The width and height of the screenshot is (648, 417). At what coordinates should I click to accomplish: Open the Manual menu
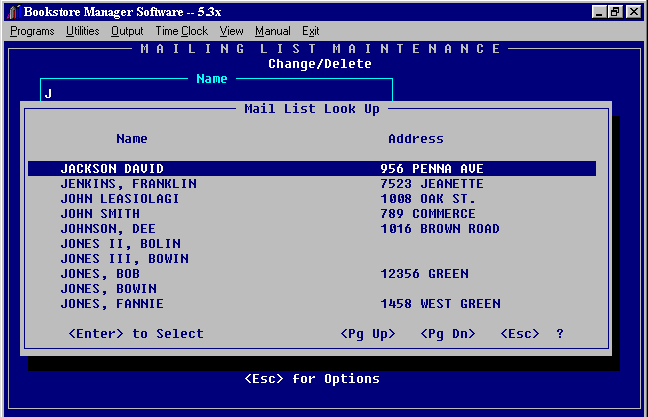(x=272, y=31)
